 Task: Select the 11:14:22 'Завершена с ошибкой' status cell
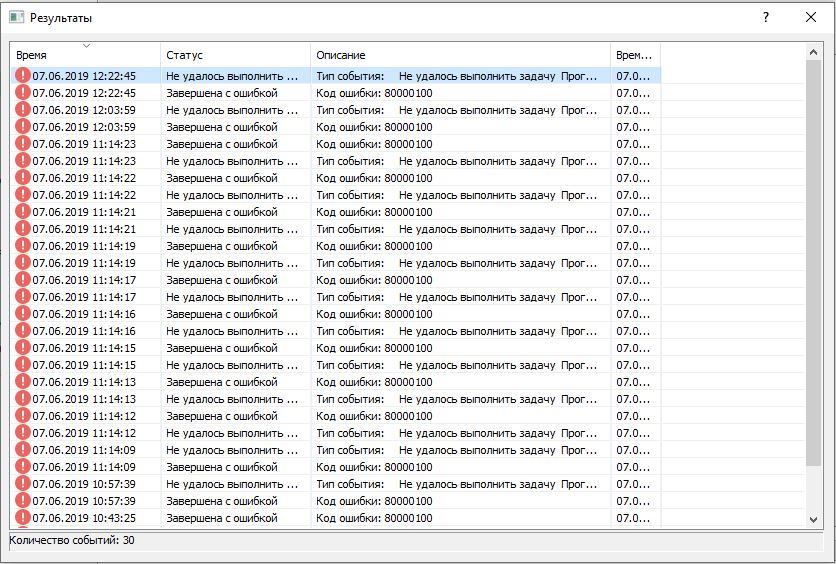click(x=222, y=178)
